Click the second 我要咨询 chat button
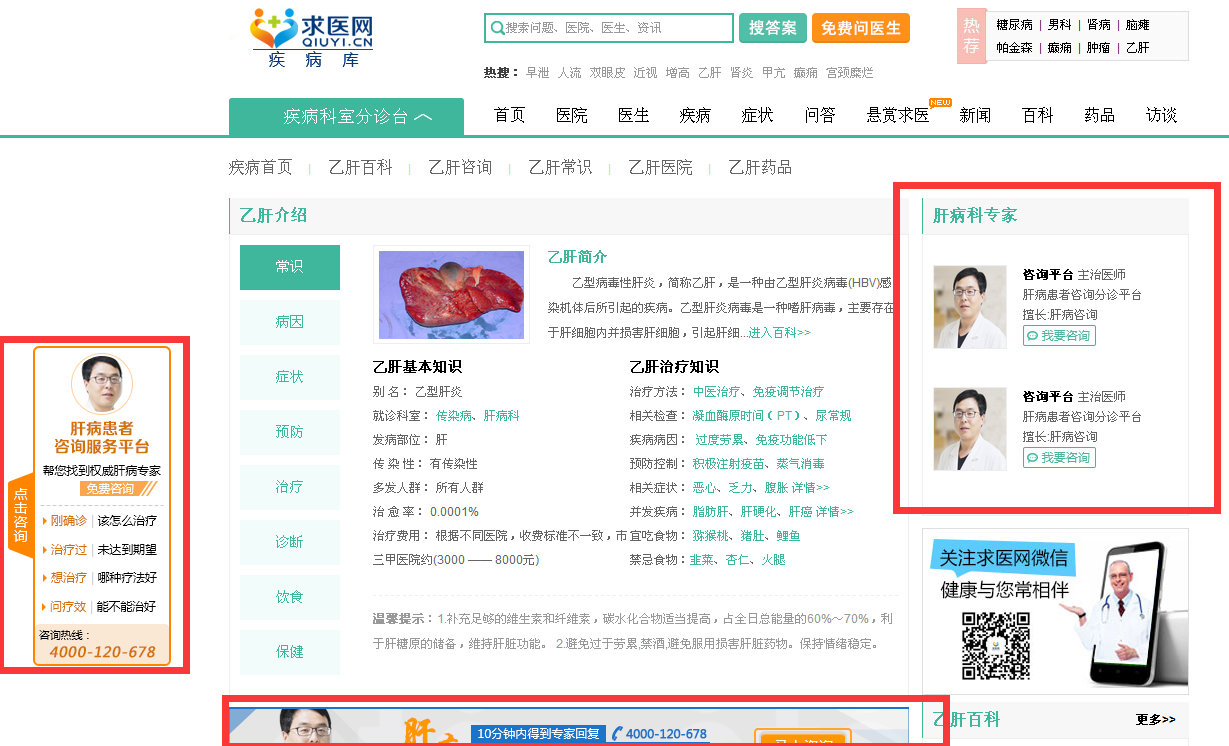The height and width of the screenshot is (746, 1229). click(x=1059, y=458)
